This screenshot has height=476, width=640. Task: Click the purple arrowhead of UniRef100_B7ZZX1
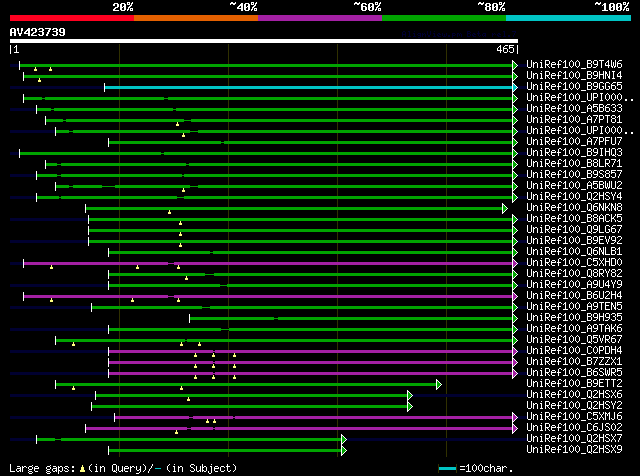click(515, 363)
